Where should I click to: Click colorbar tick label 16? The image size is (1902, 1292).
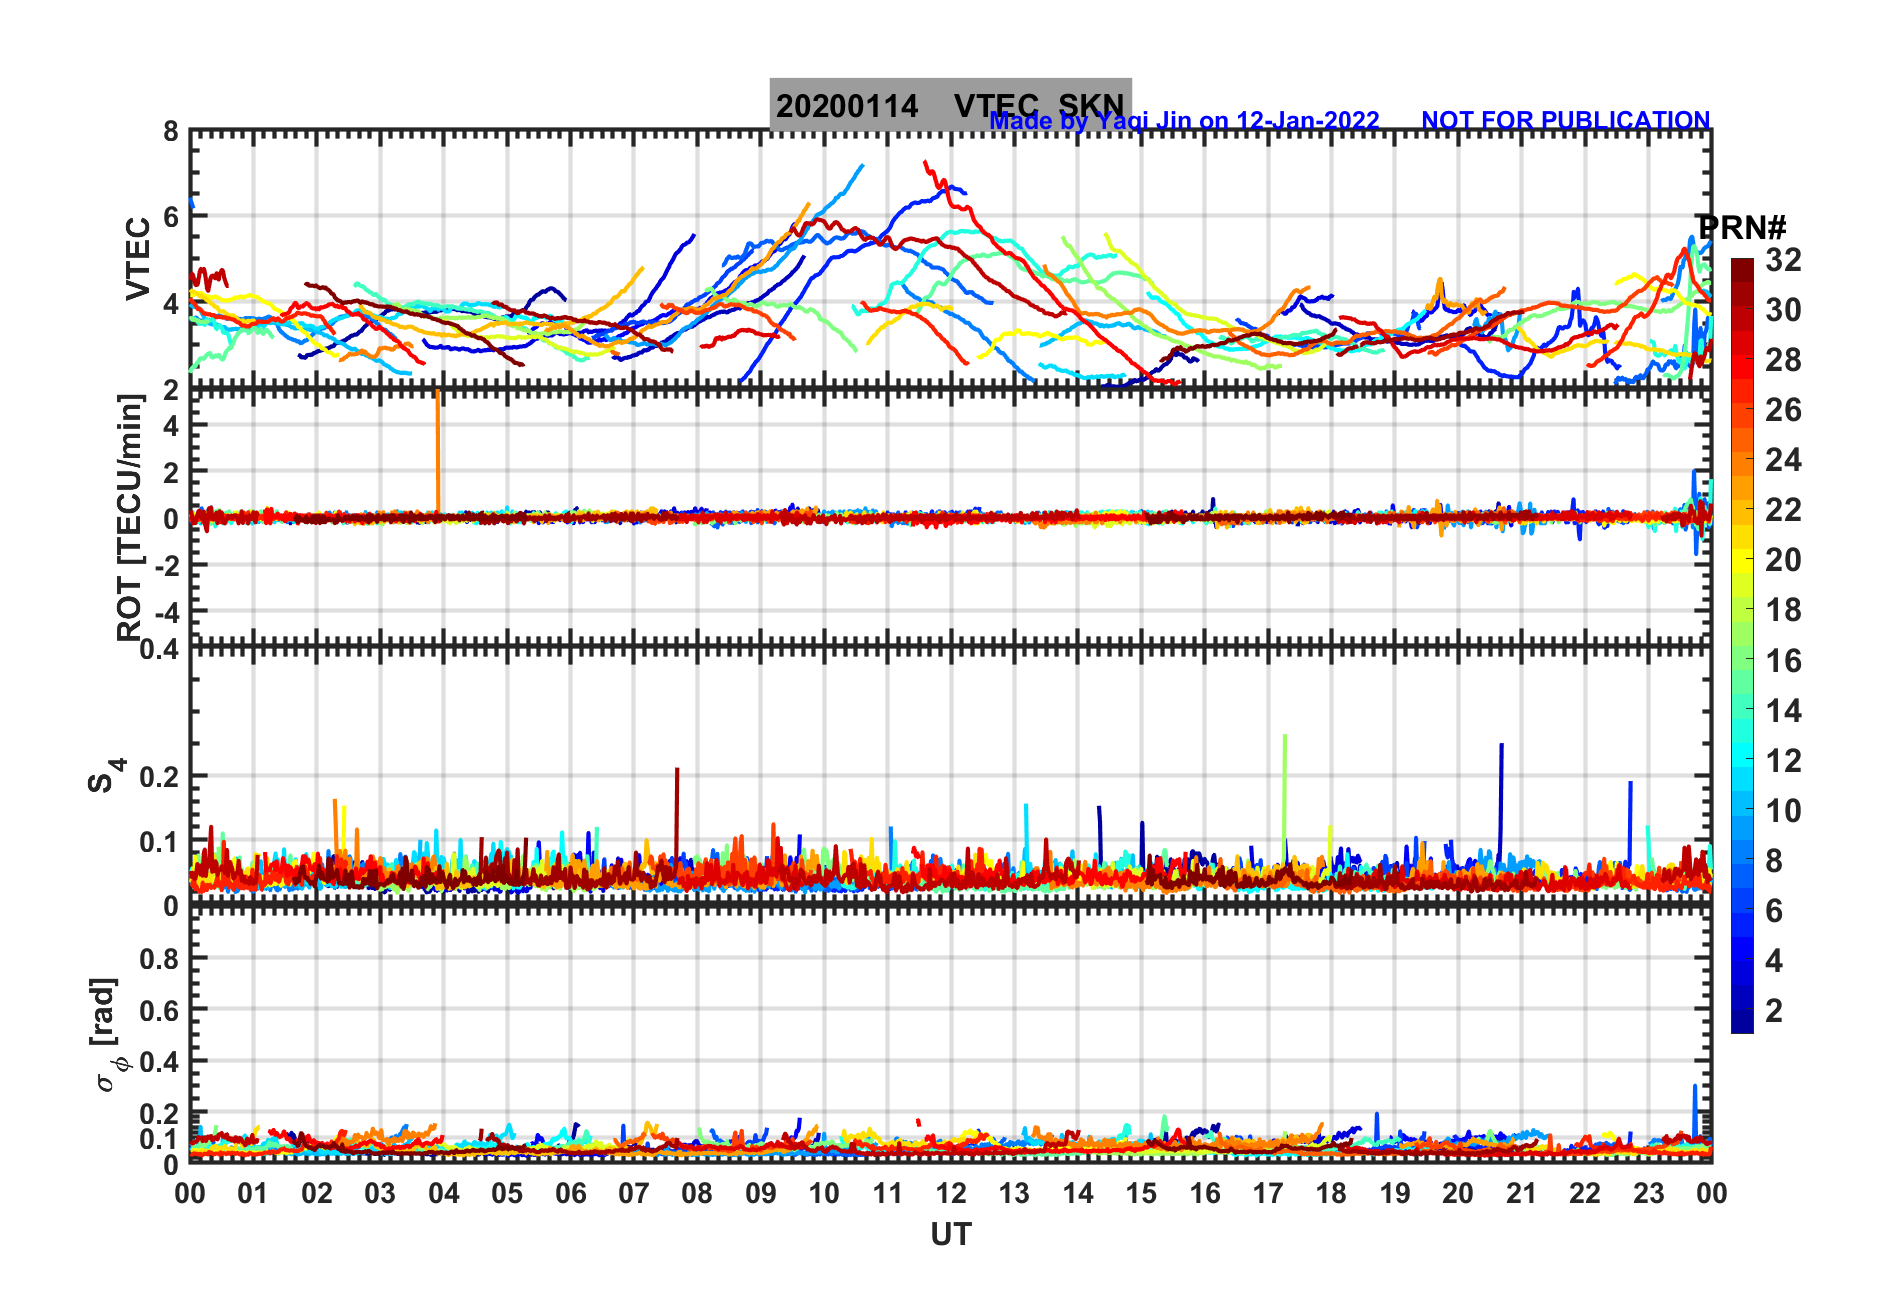1783,661
